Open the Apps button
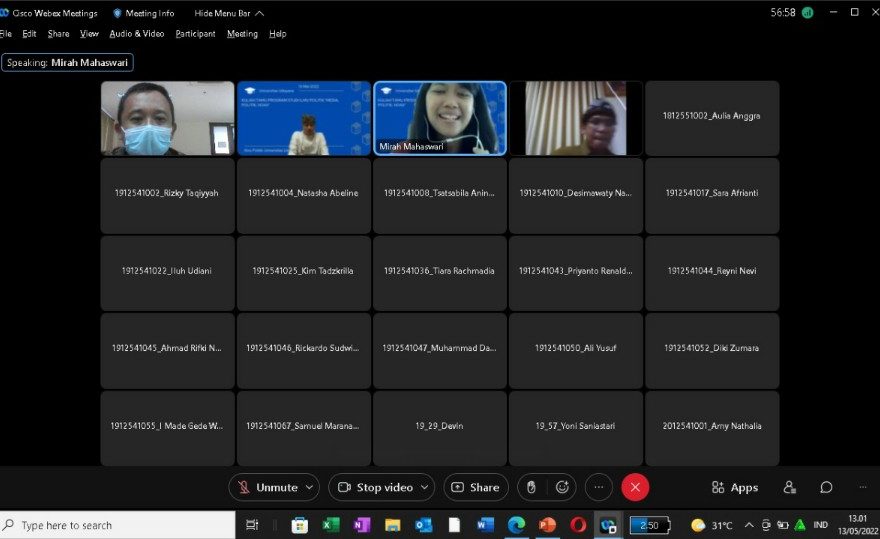The image size is (880, 539). point(735,487)
